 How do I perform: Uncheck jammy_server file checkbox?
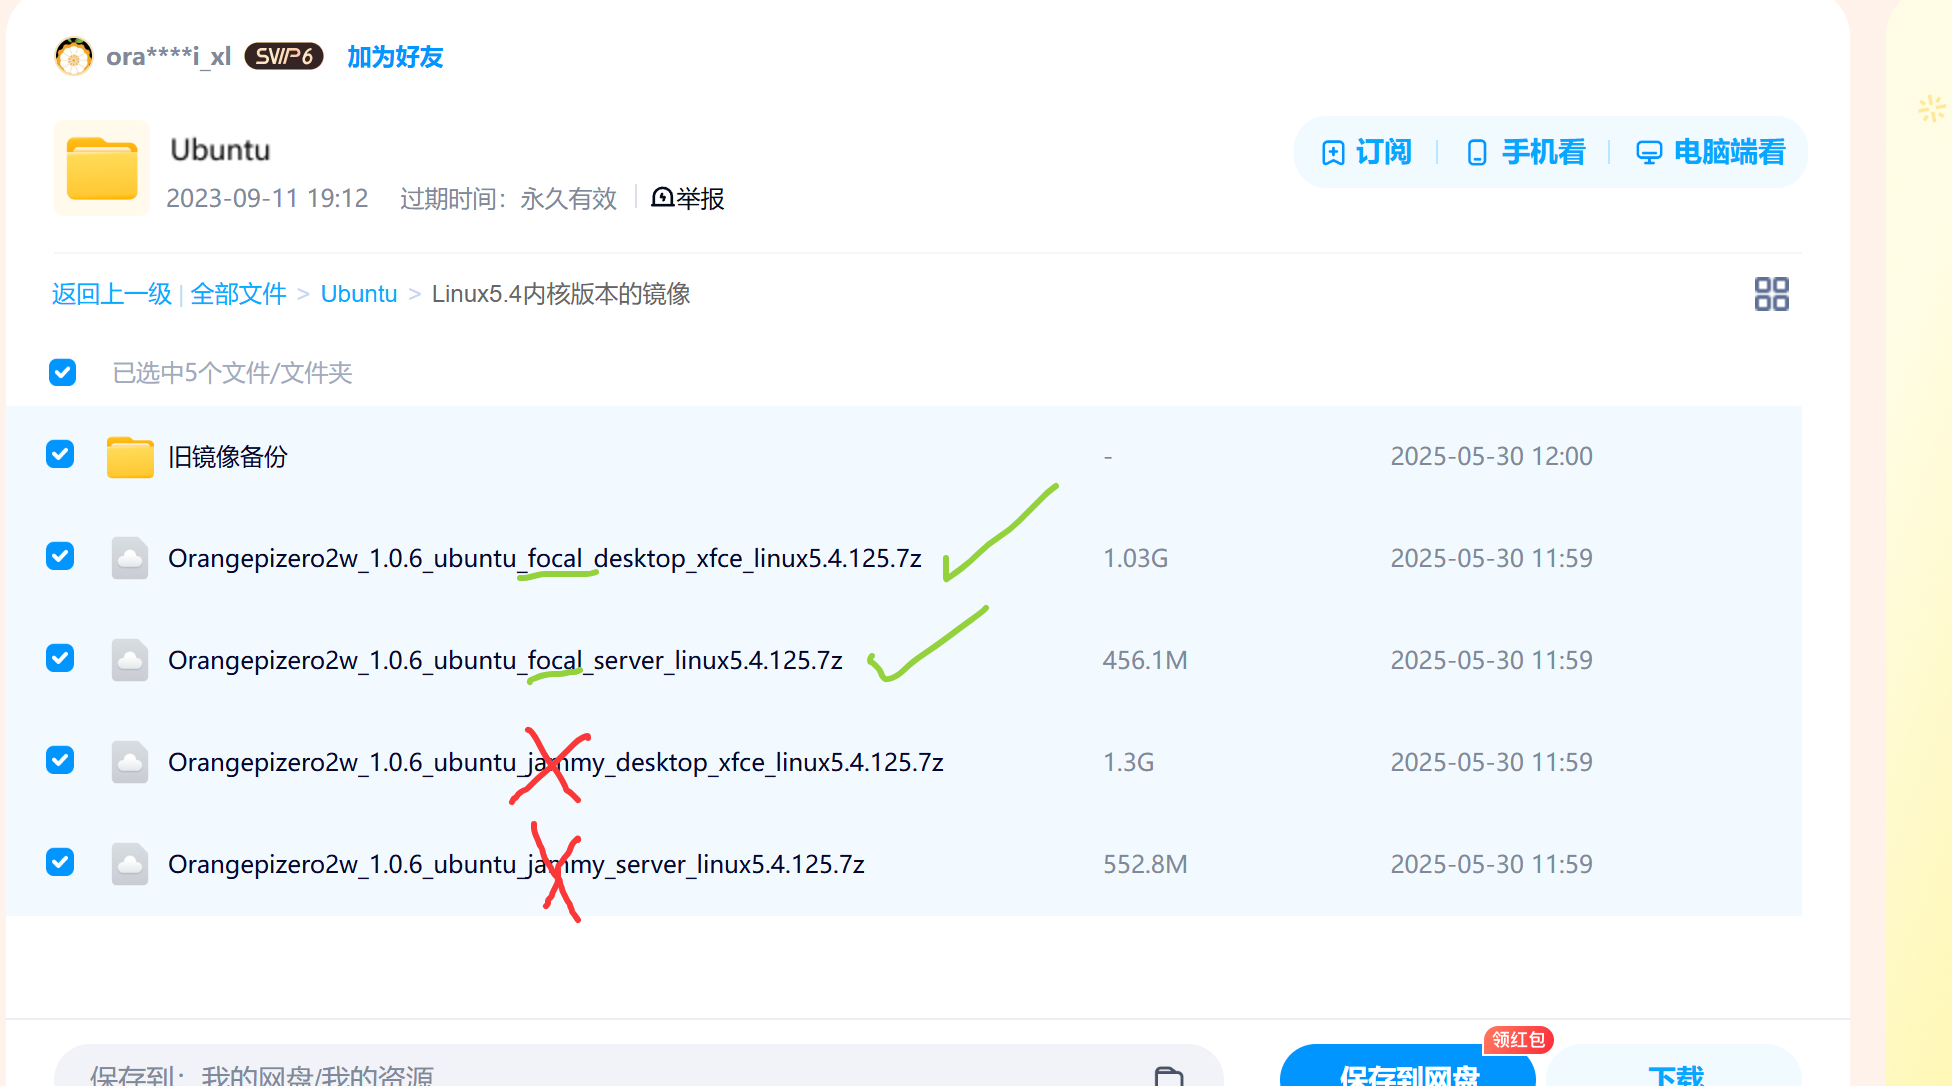60,862
